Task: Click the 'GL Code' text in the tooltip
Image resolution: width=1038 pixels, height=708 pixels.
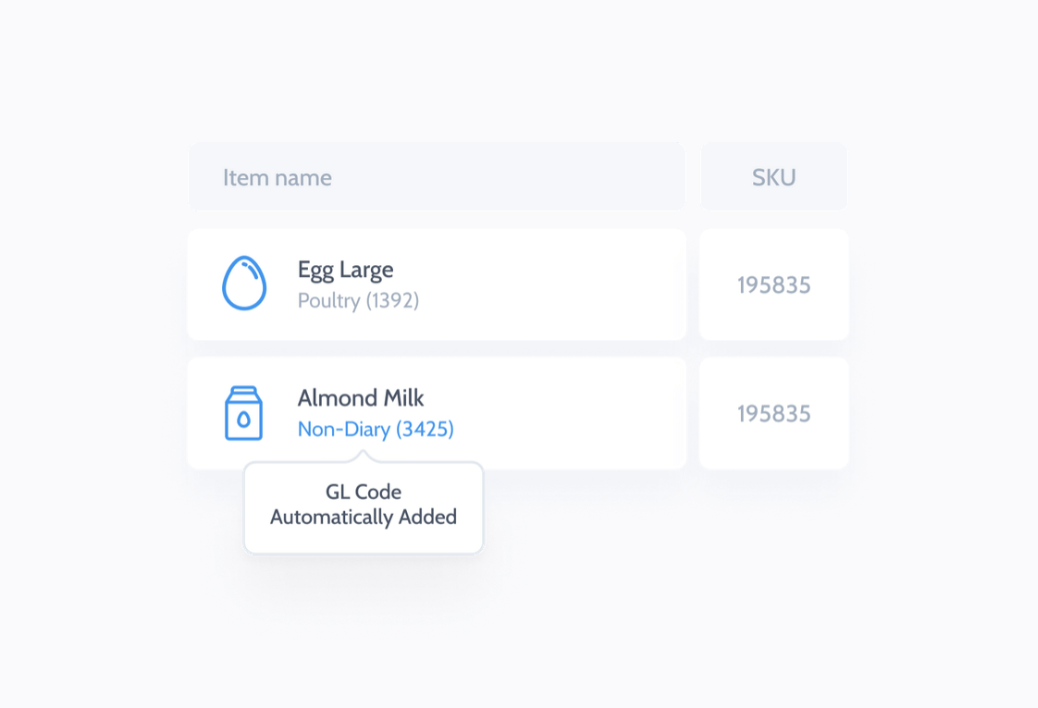Action: [363, 492]
